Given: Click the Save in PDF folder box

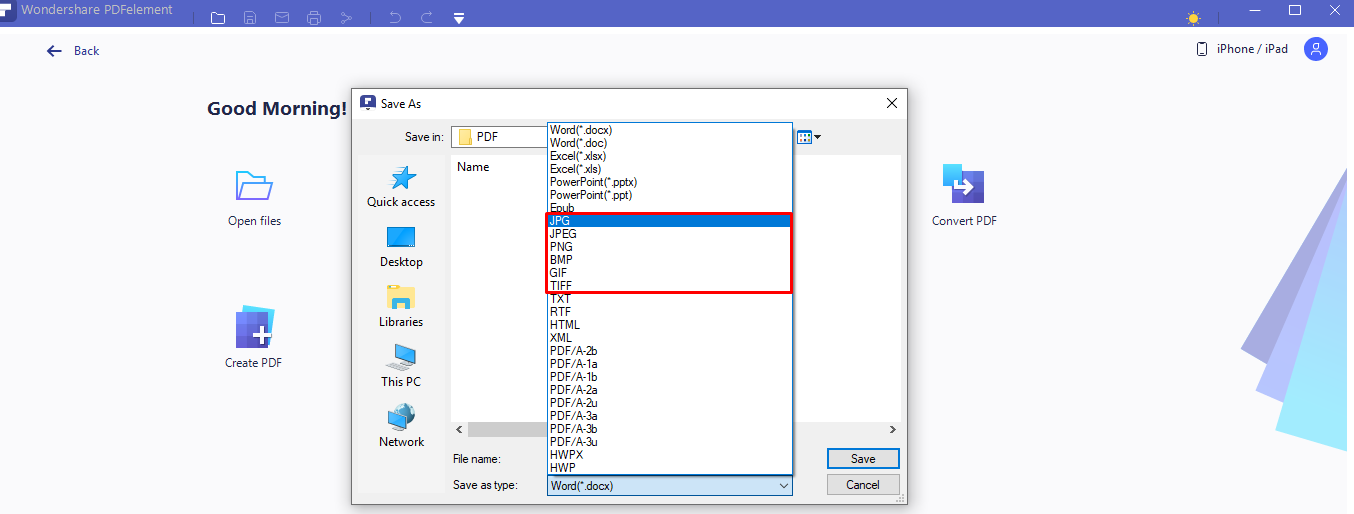Looking at the screenshot, I should coord(499,137).
